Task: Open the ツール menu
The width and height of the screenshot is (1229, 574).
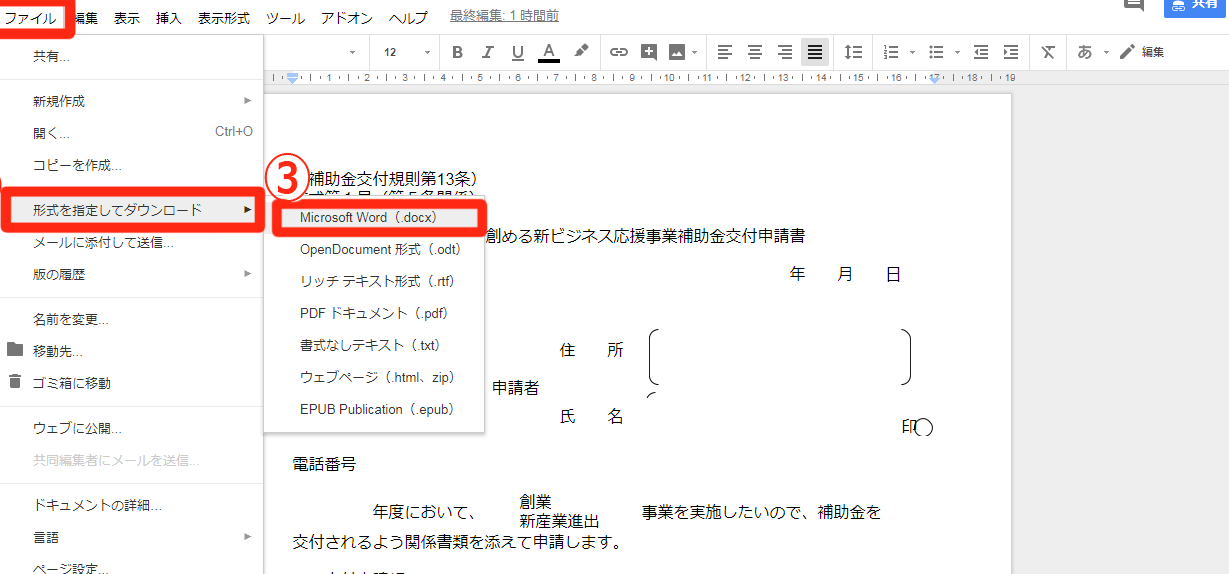Action: [x=286, y=17]
